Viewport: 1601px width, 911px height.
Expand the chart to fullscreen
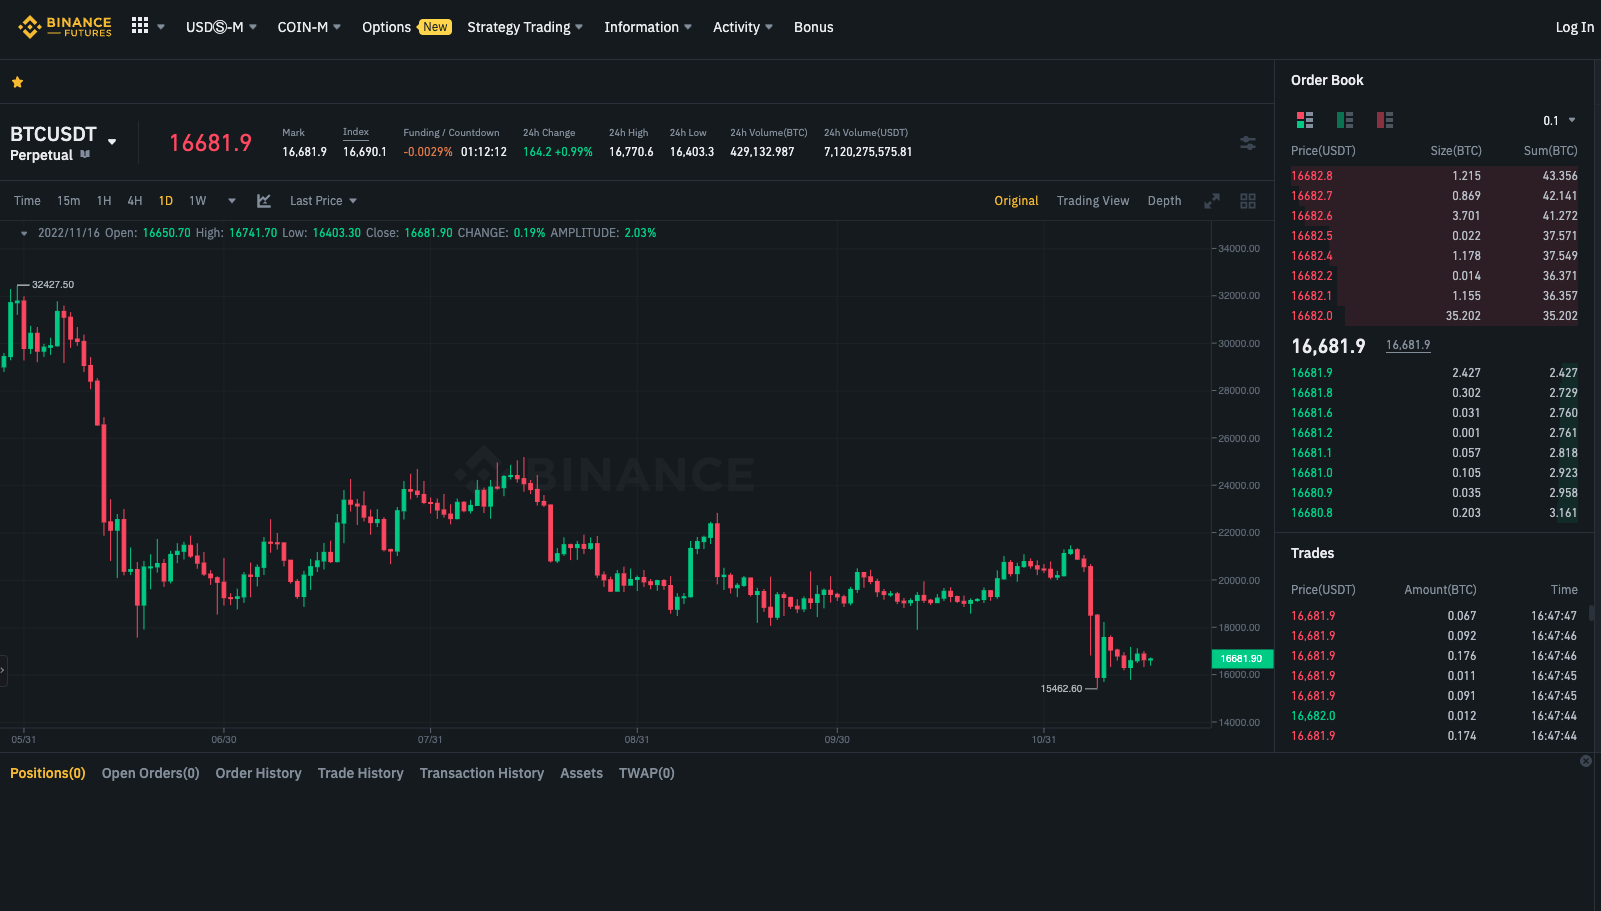(x=1212, y=201)
